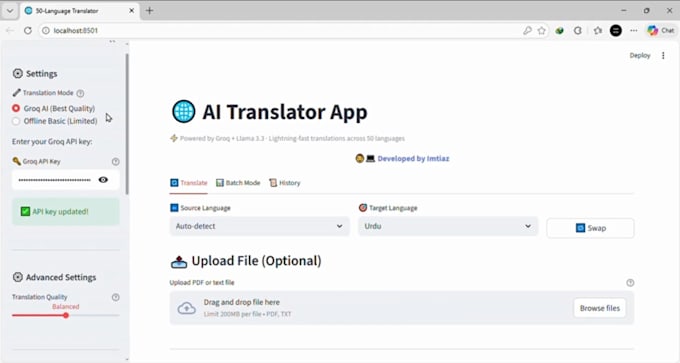The width and height of the screenshot is (680, 363).
Task: Go back with the browser back arrow
Action: click(10, 30)
